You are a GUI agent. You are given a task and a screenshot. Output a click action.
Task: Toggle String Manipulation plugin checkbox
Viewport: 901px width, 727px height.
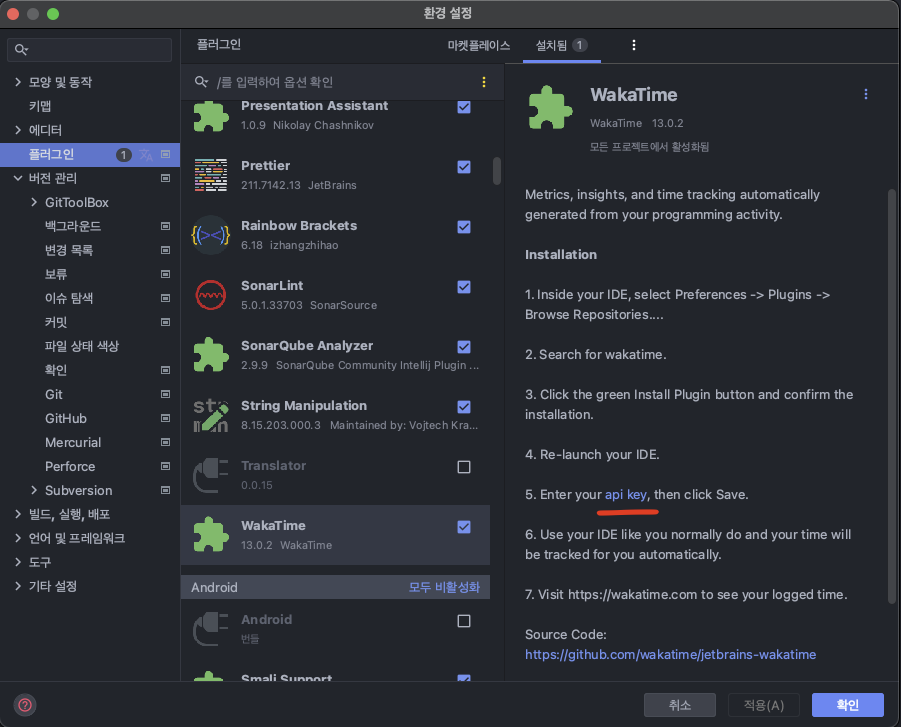[x=464, y=407]
